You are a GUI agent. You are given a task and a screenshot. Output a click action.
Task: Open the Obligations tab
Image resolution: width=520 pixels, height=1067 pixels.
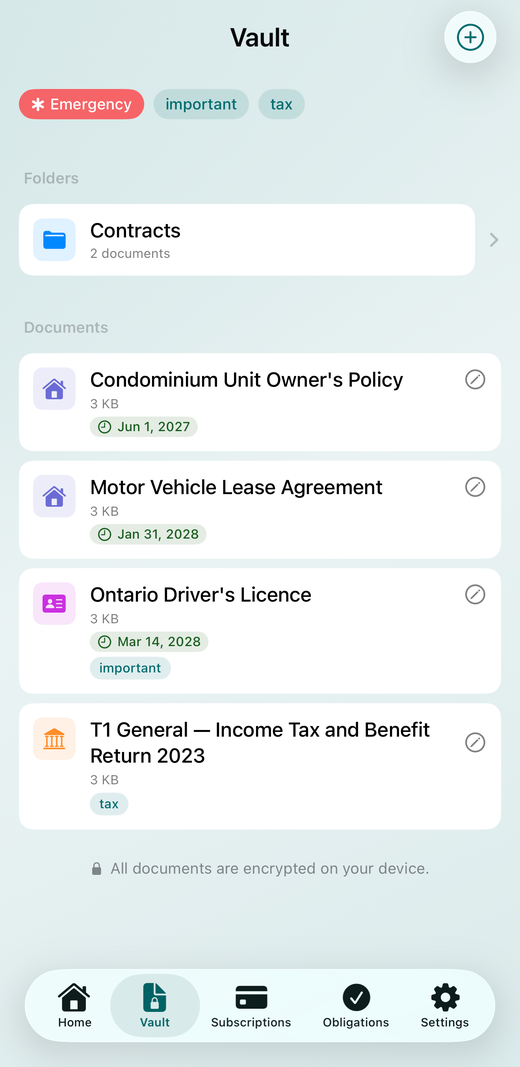356,1006
